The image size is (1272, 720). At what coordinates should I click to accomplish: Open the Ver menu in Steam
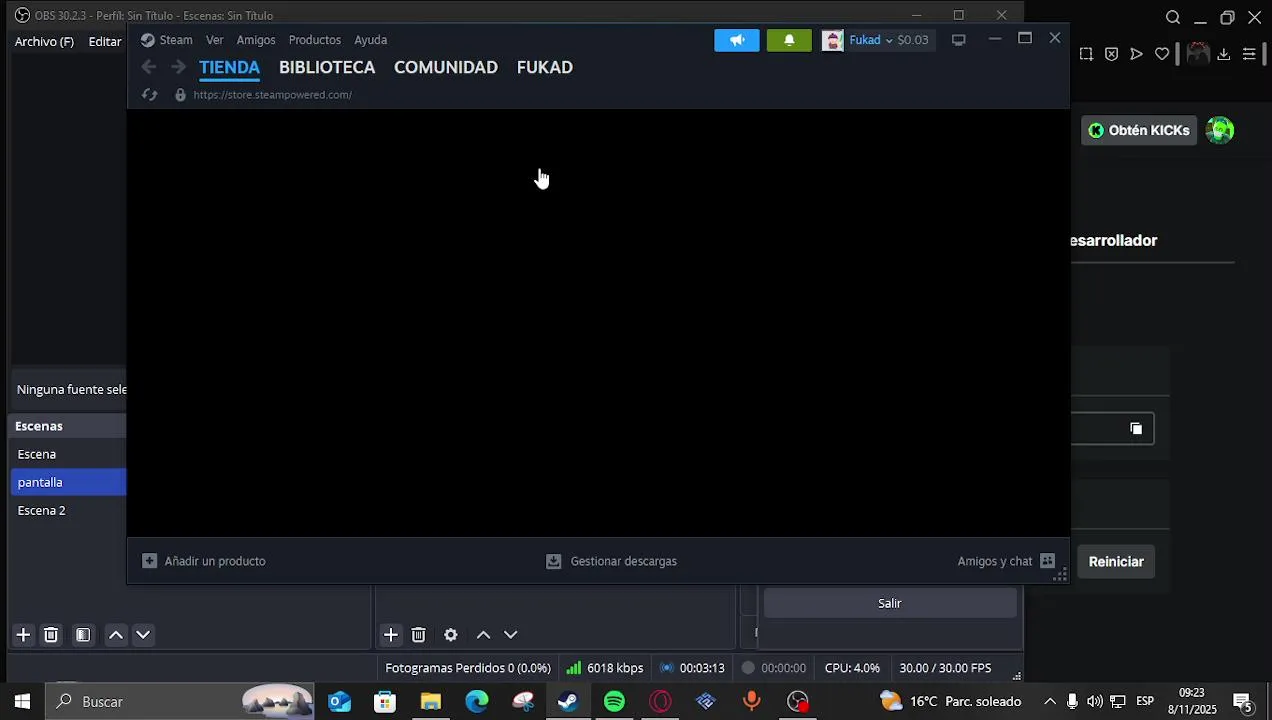(x=215, y=40)
